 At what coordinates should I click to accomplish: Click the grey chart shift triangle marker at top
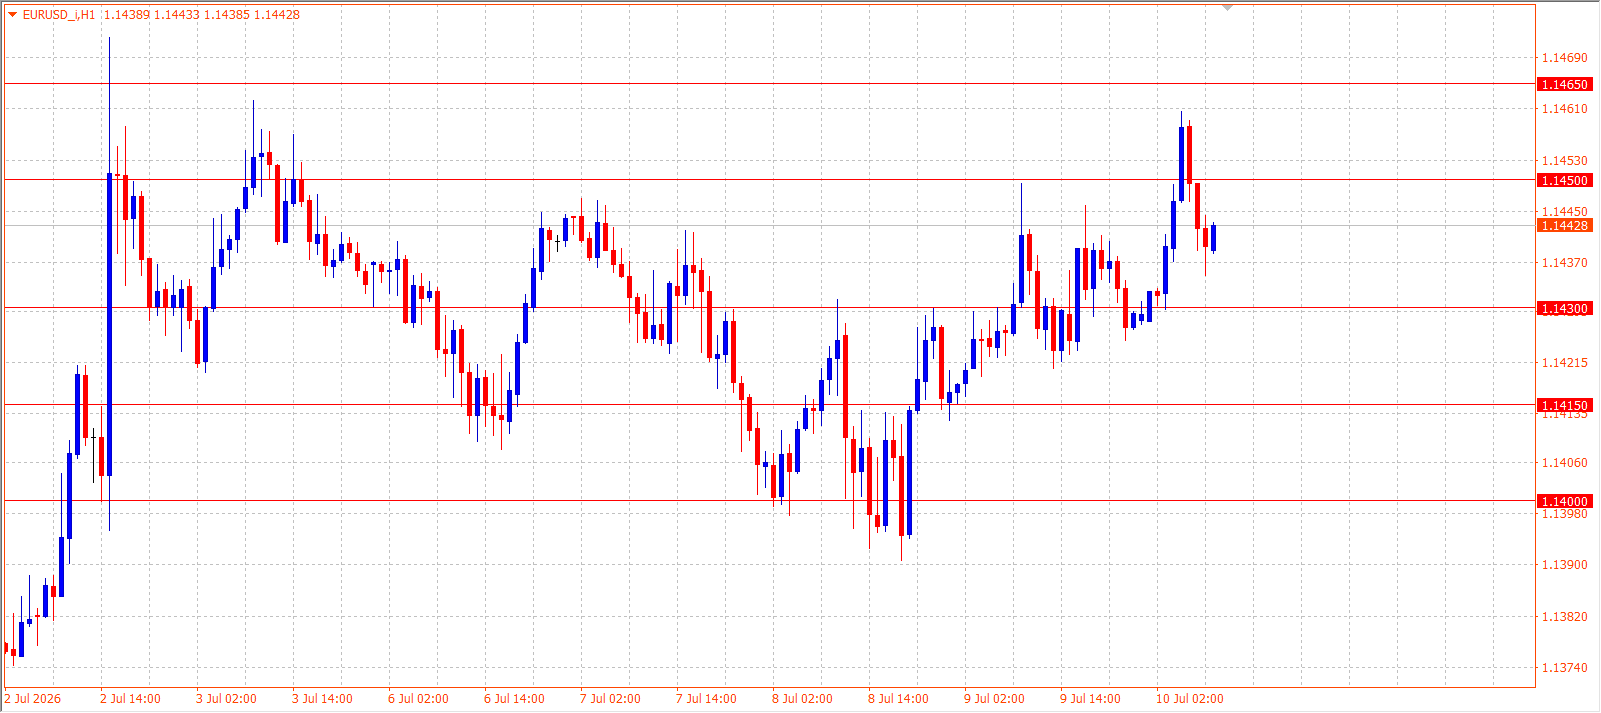[x=1228, y=8]
